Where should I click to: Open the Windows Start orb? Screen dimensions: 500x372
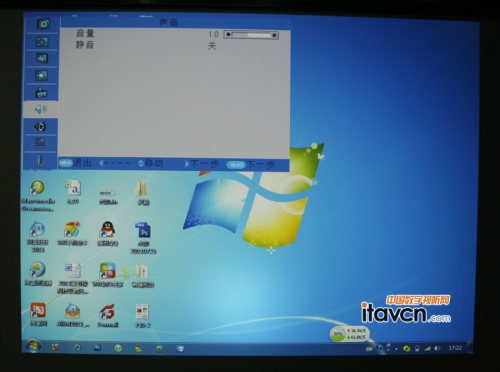pos(33,347)
